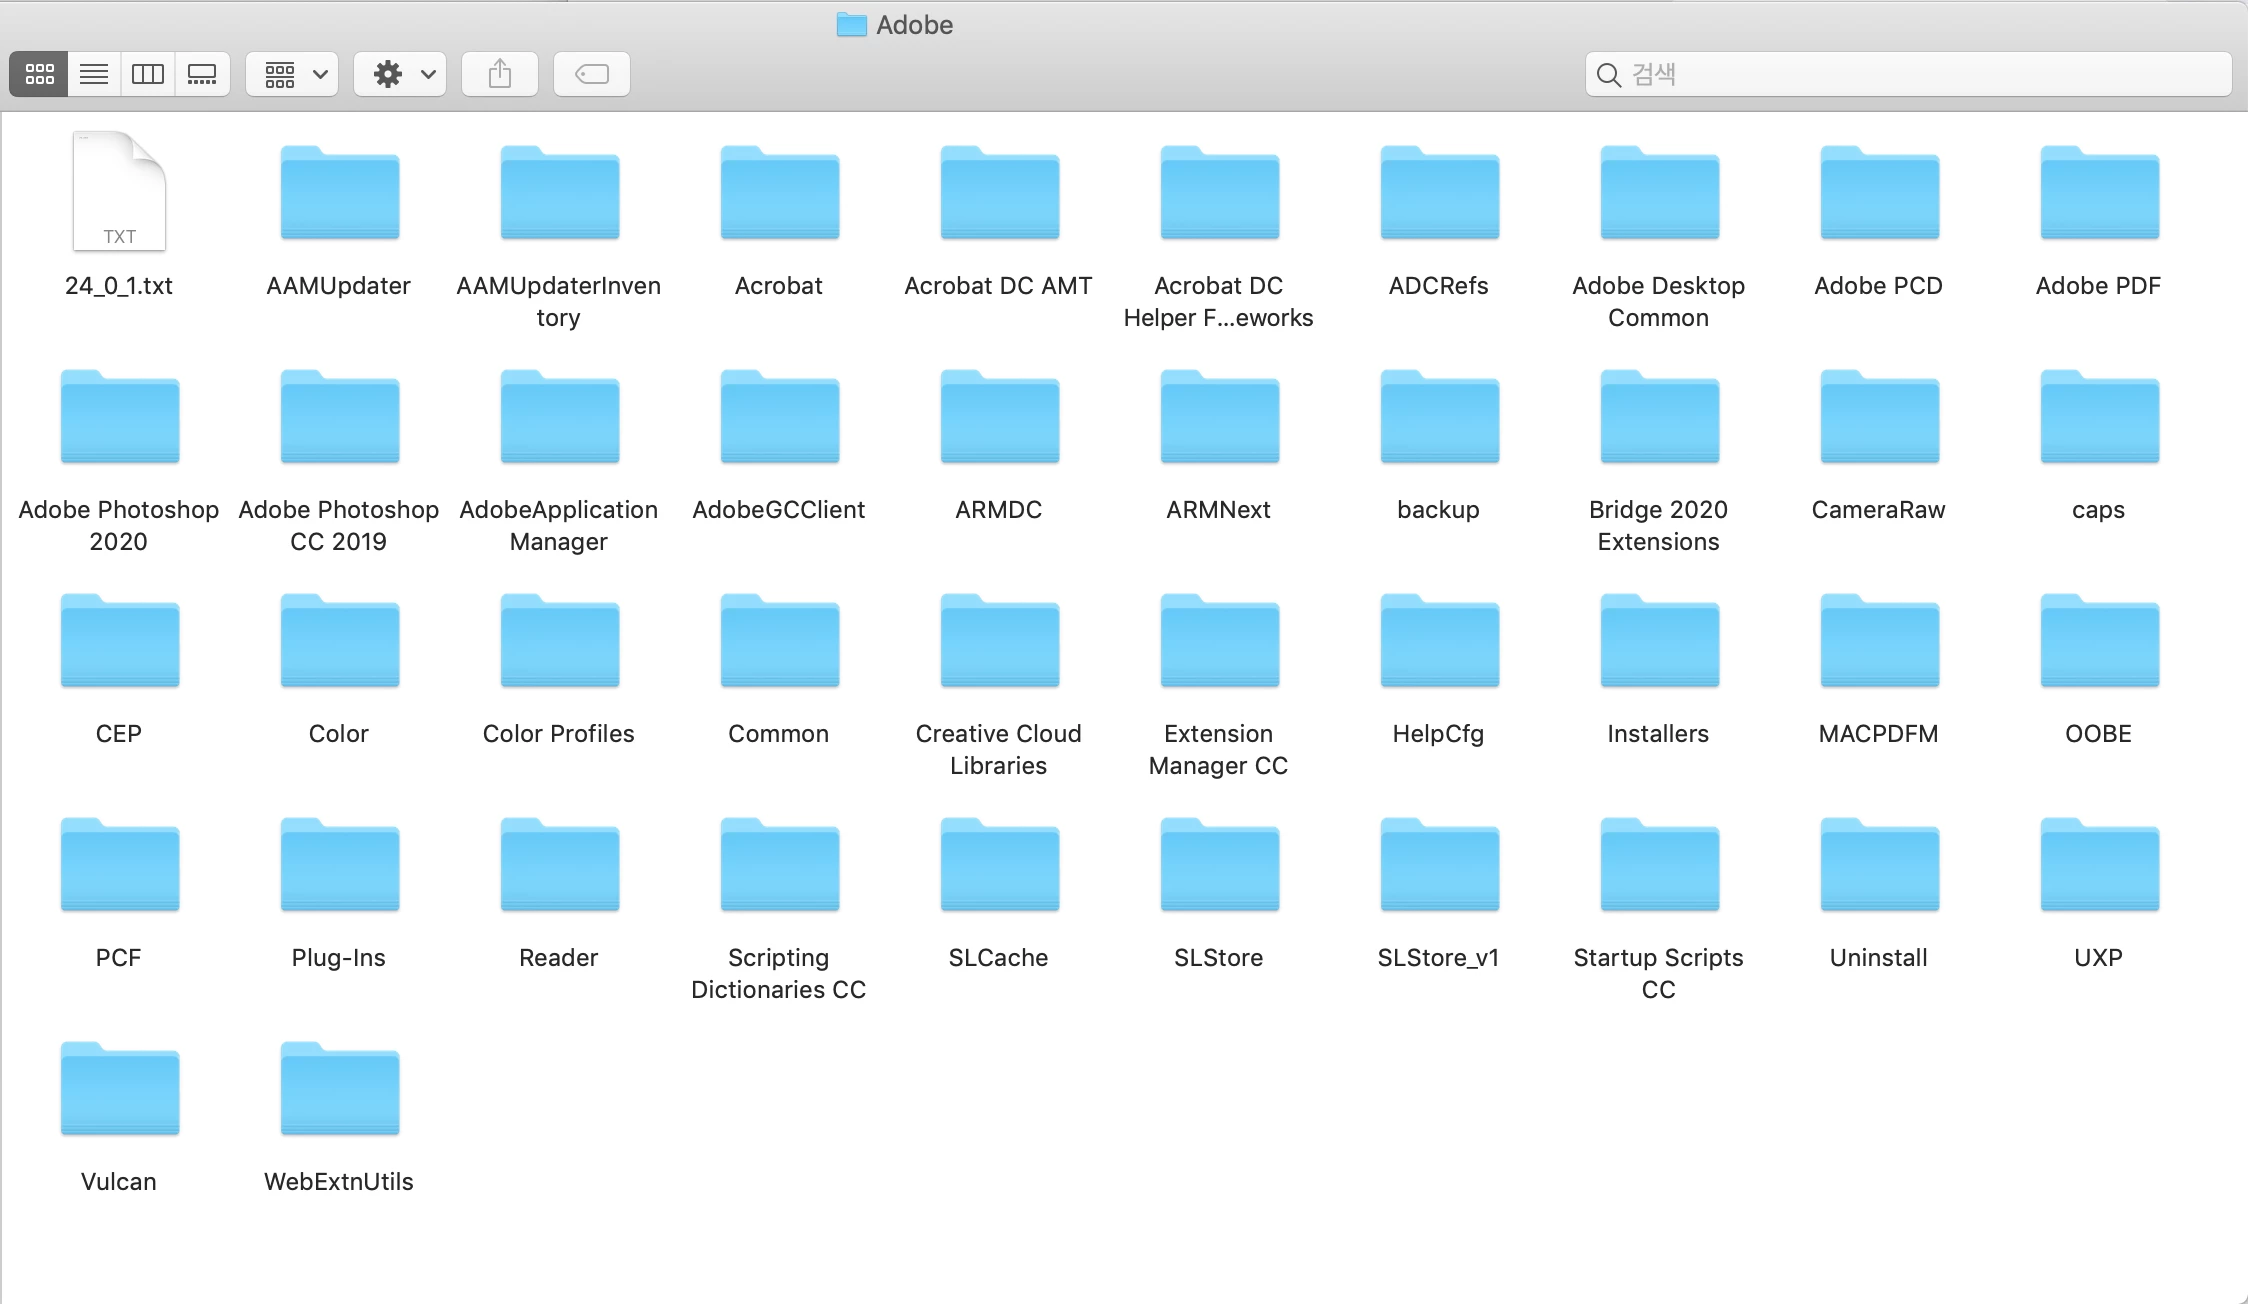Select the WebExtnUtils folder

[x=339, y=1090]
